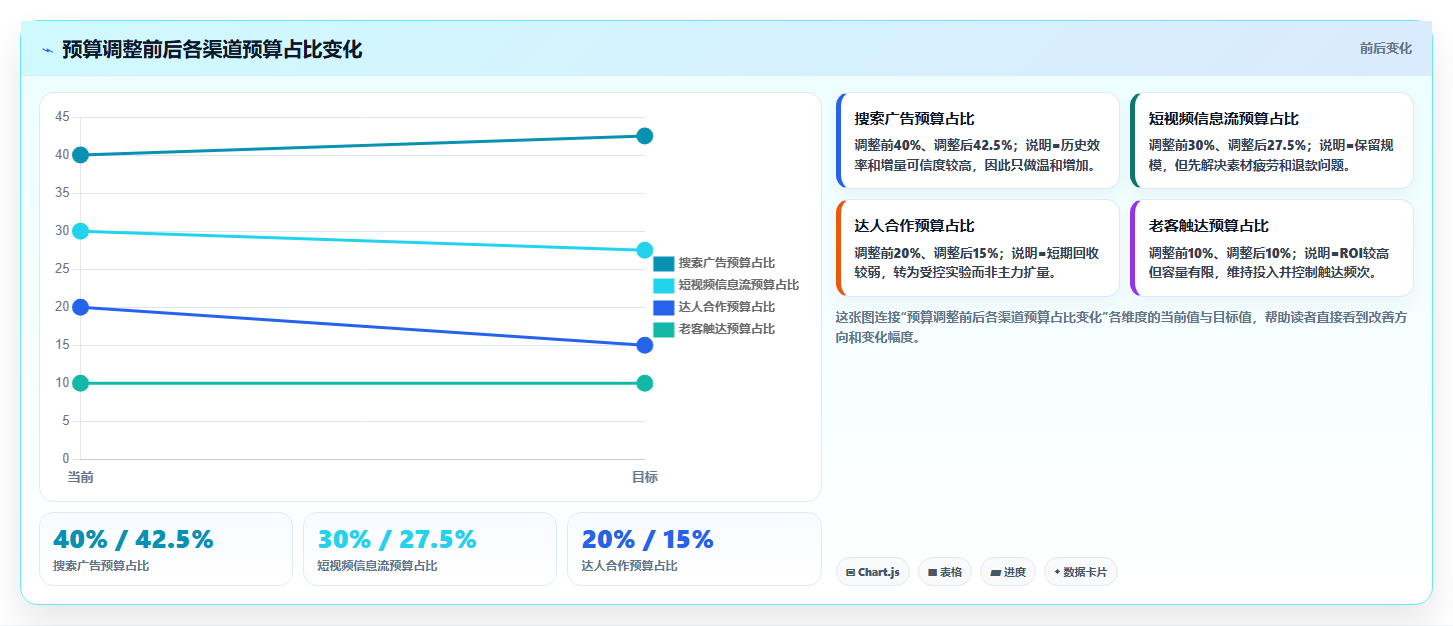Select the 10 point on the 当前 axis
Screen dimensions: 1453x626
[x=81, y=383]
